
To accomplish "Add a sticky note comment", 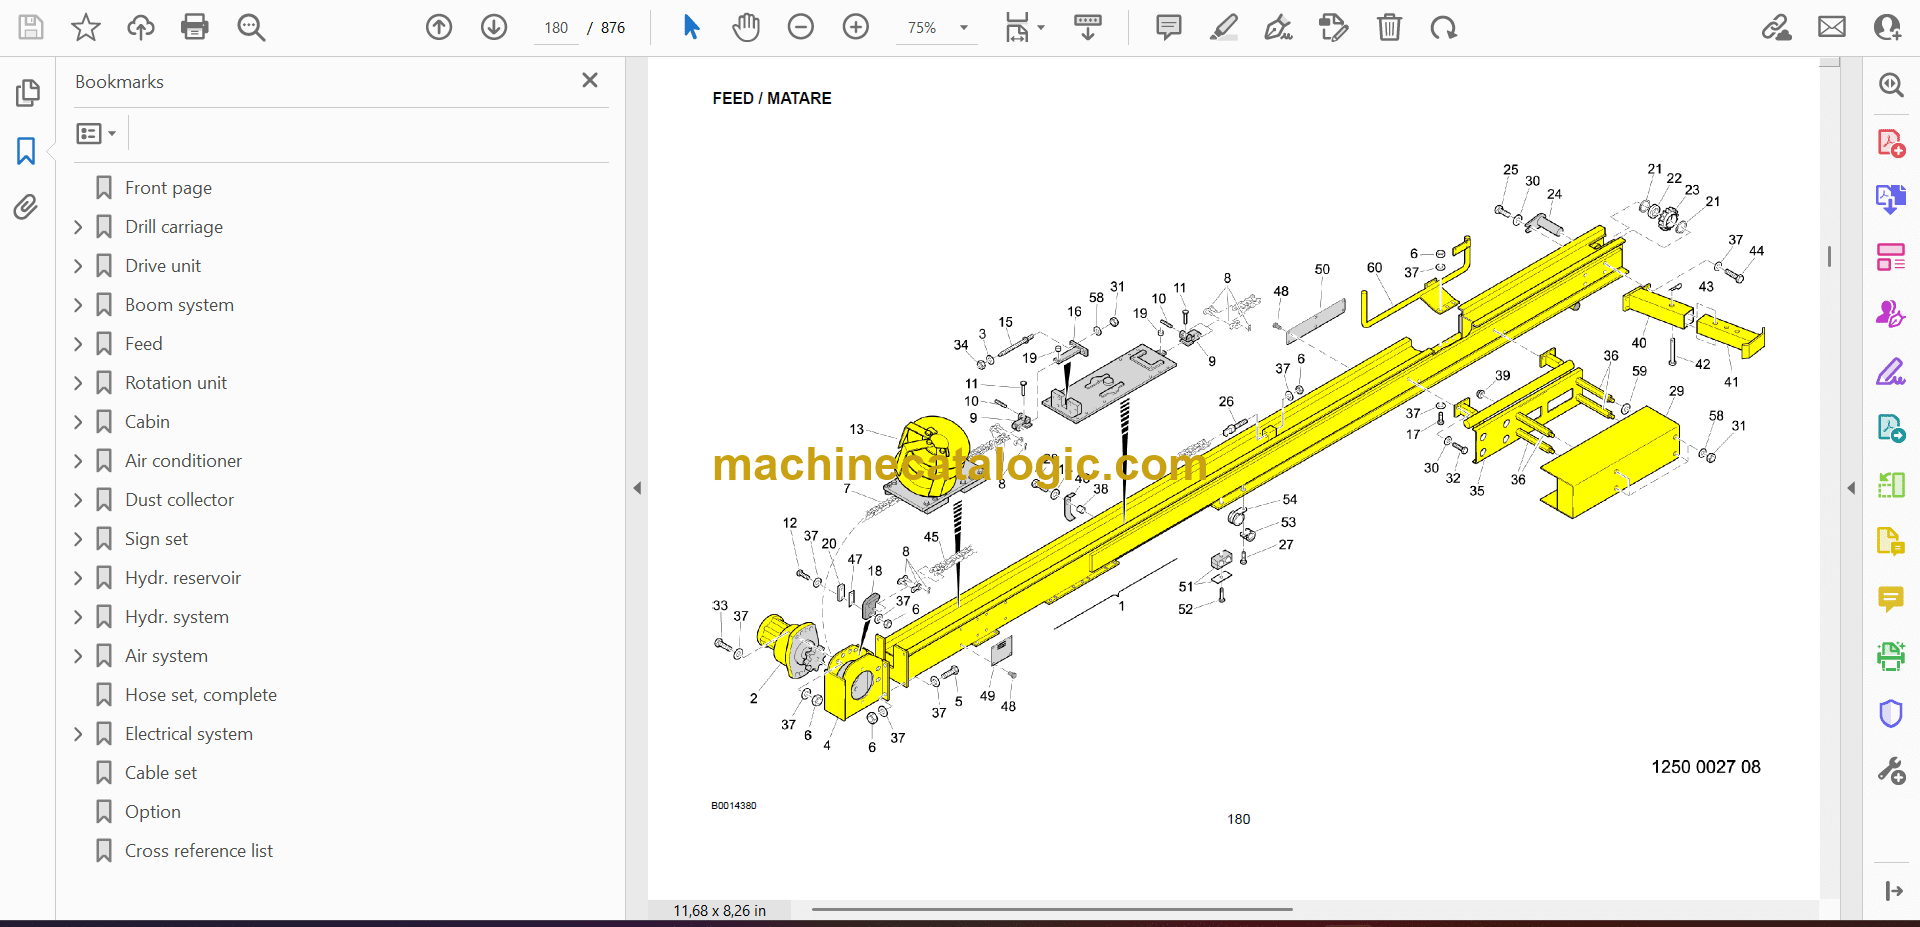I will (x=1168, y=27).
